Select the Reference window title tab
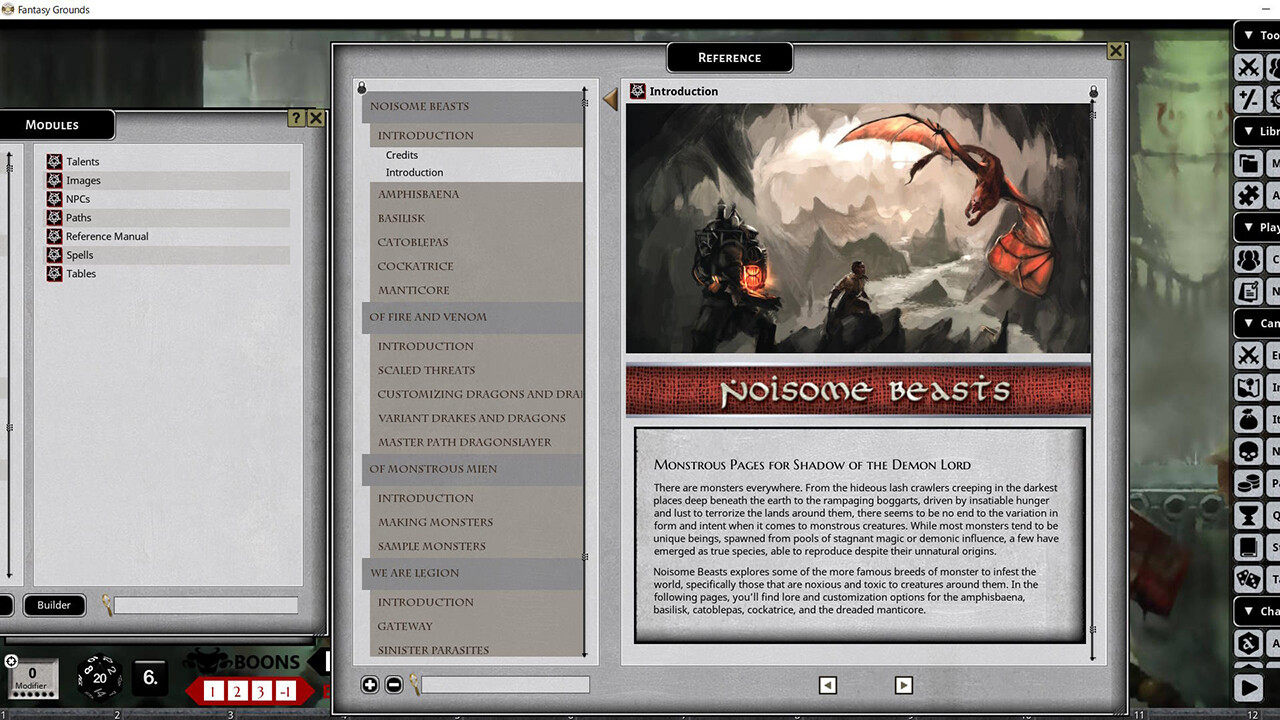 tap(729, 57)
